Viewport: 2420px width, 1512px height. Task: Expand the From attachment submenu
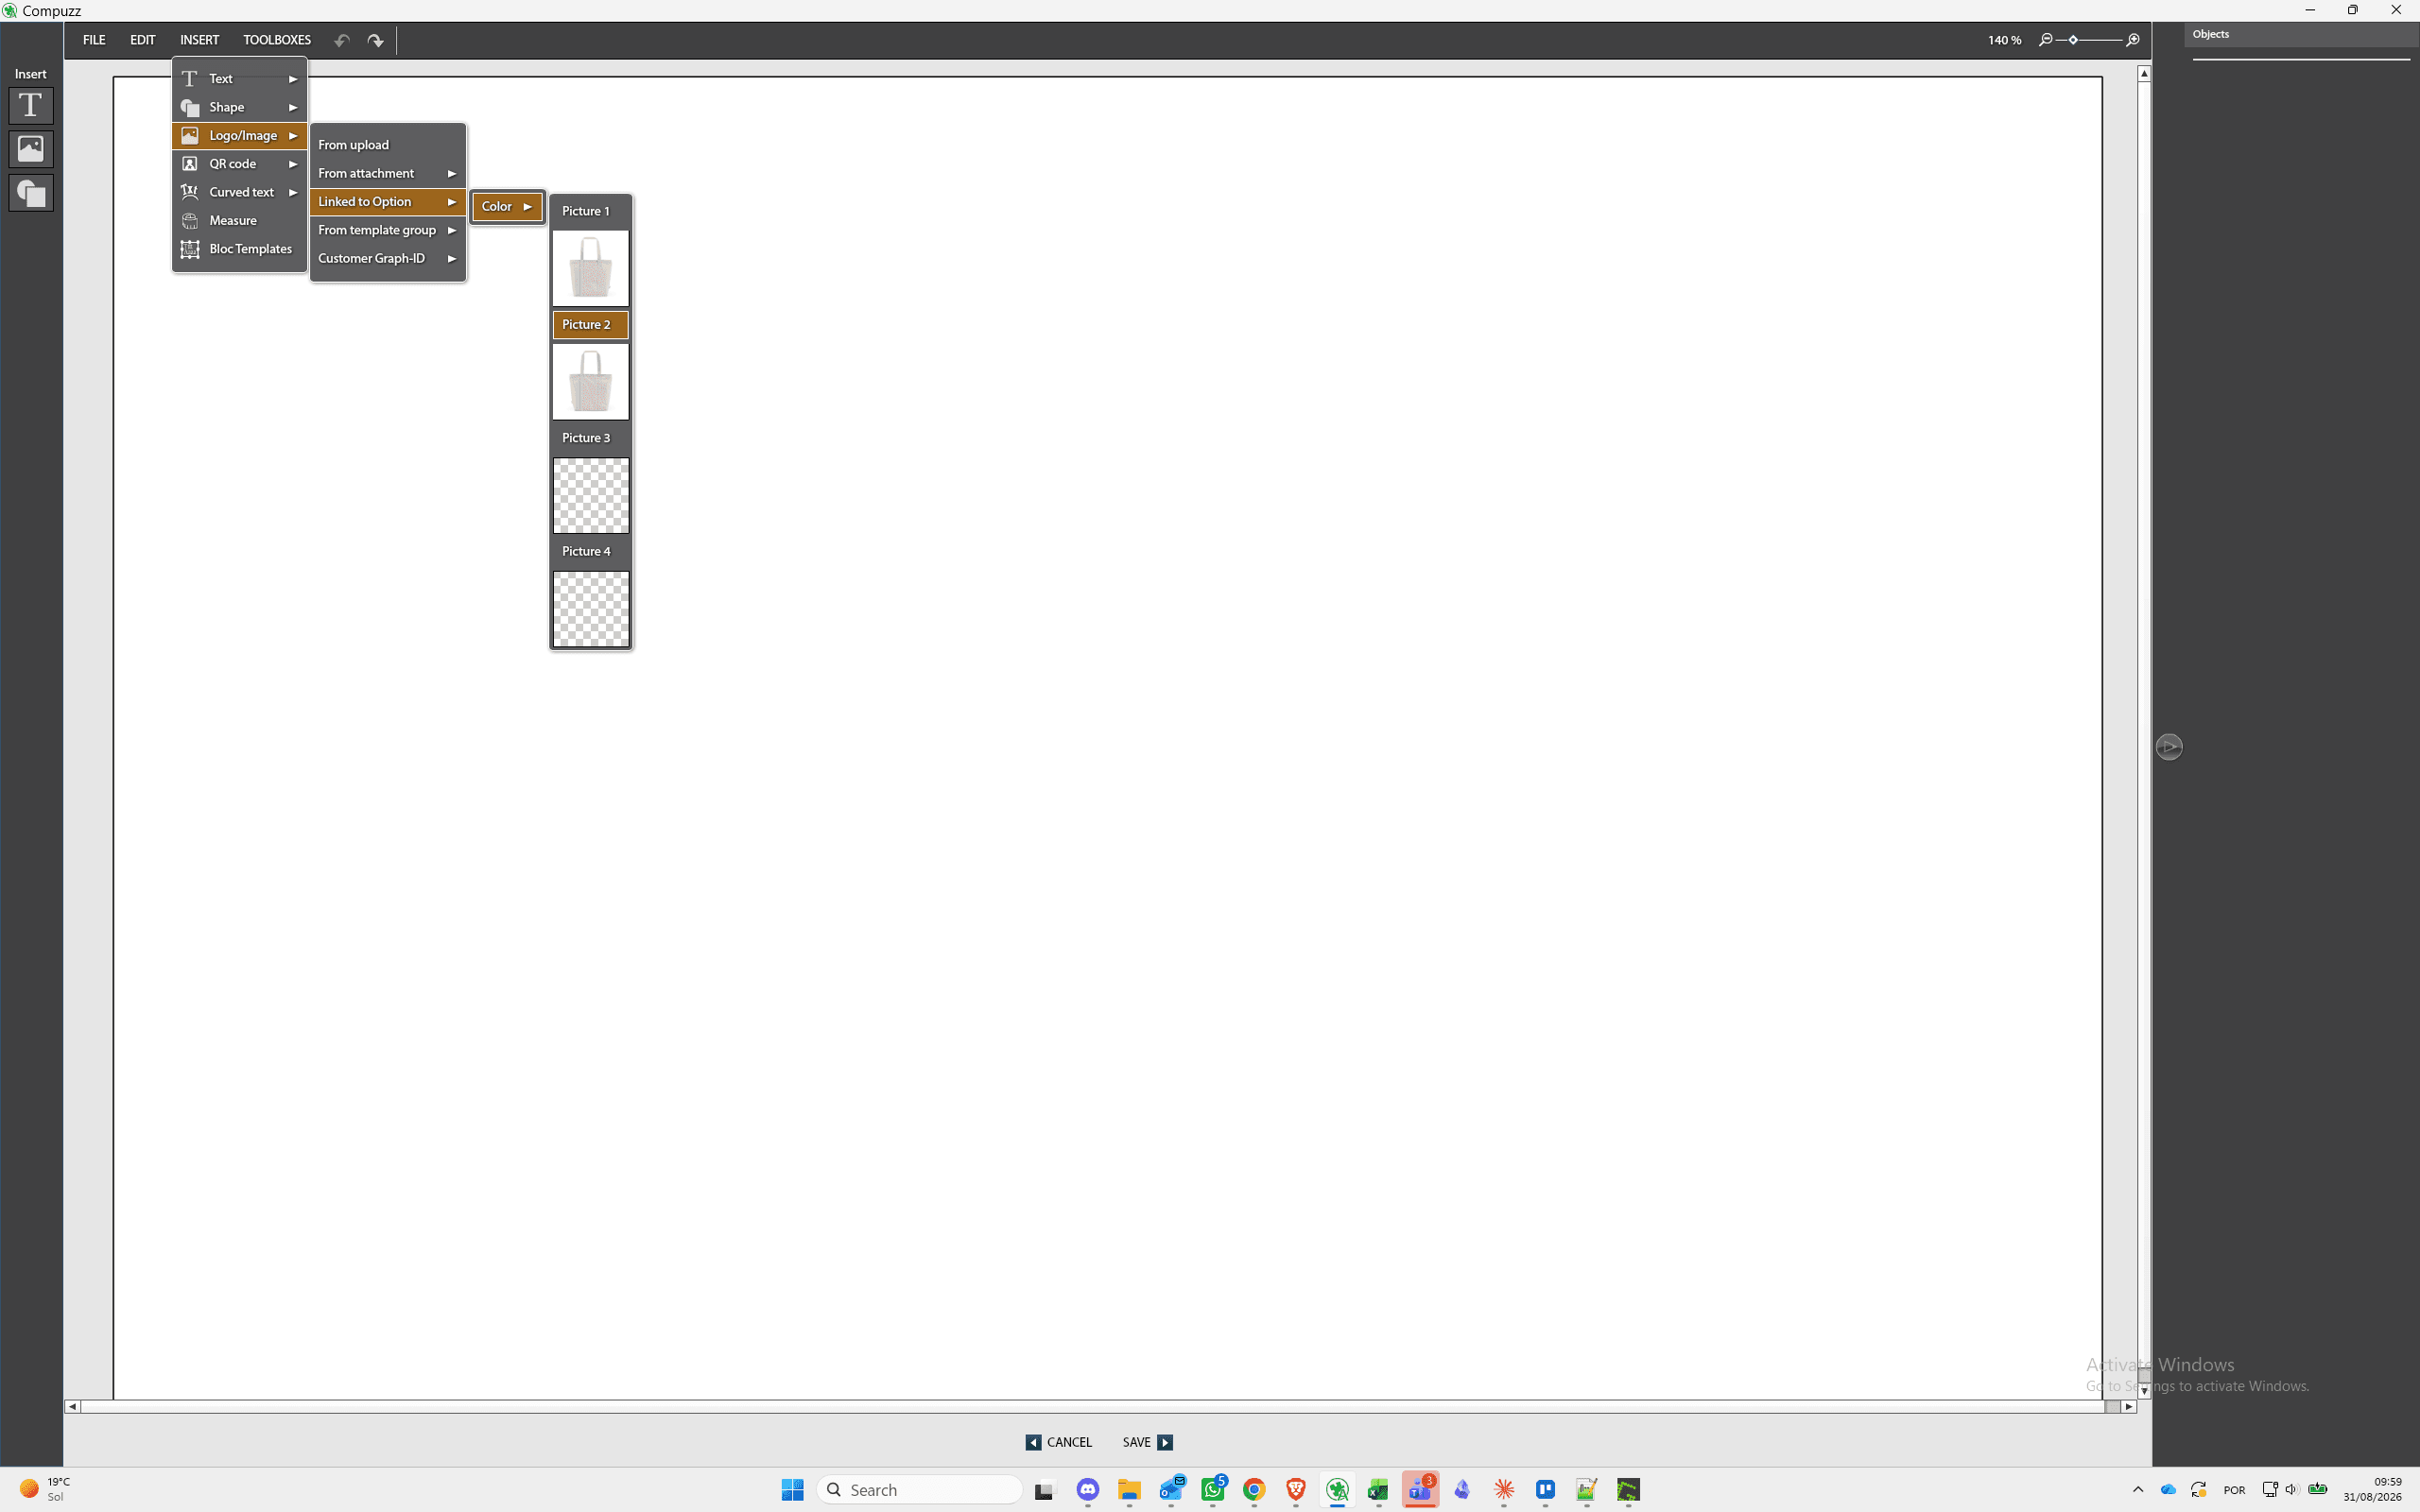(x=387, y=173)
